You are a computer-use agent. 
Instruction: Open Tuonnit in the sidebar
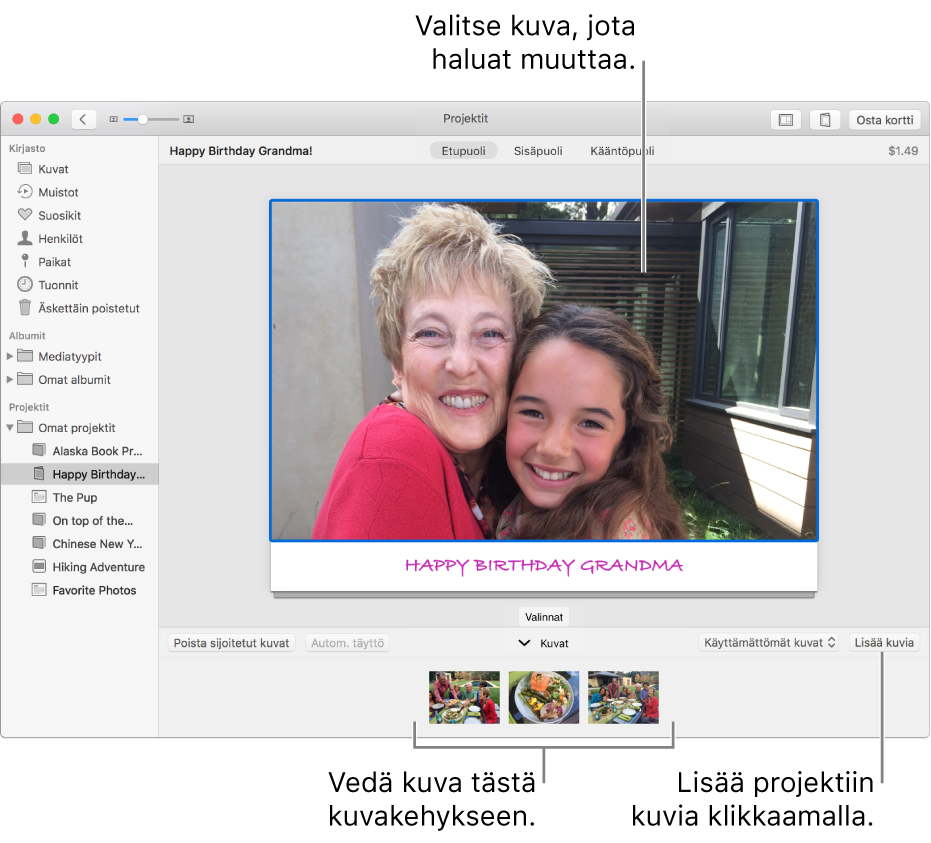click(x=58, y=285)
